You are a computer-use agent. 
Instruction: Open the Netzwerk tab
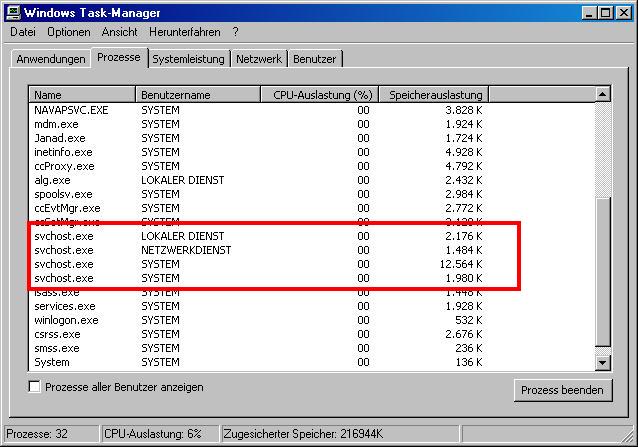point(259,59)
